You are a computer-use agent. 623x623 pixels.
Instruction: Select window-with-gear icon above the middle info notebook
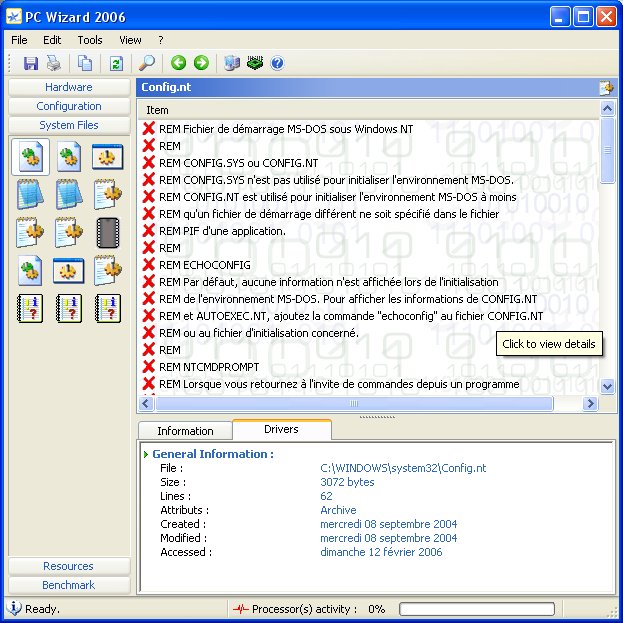68,271
